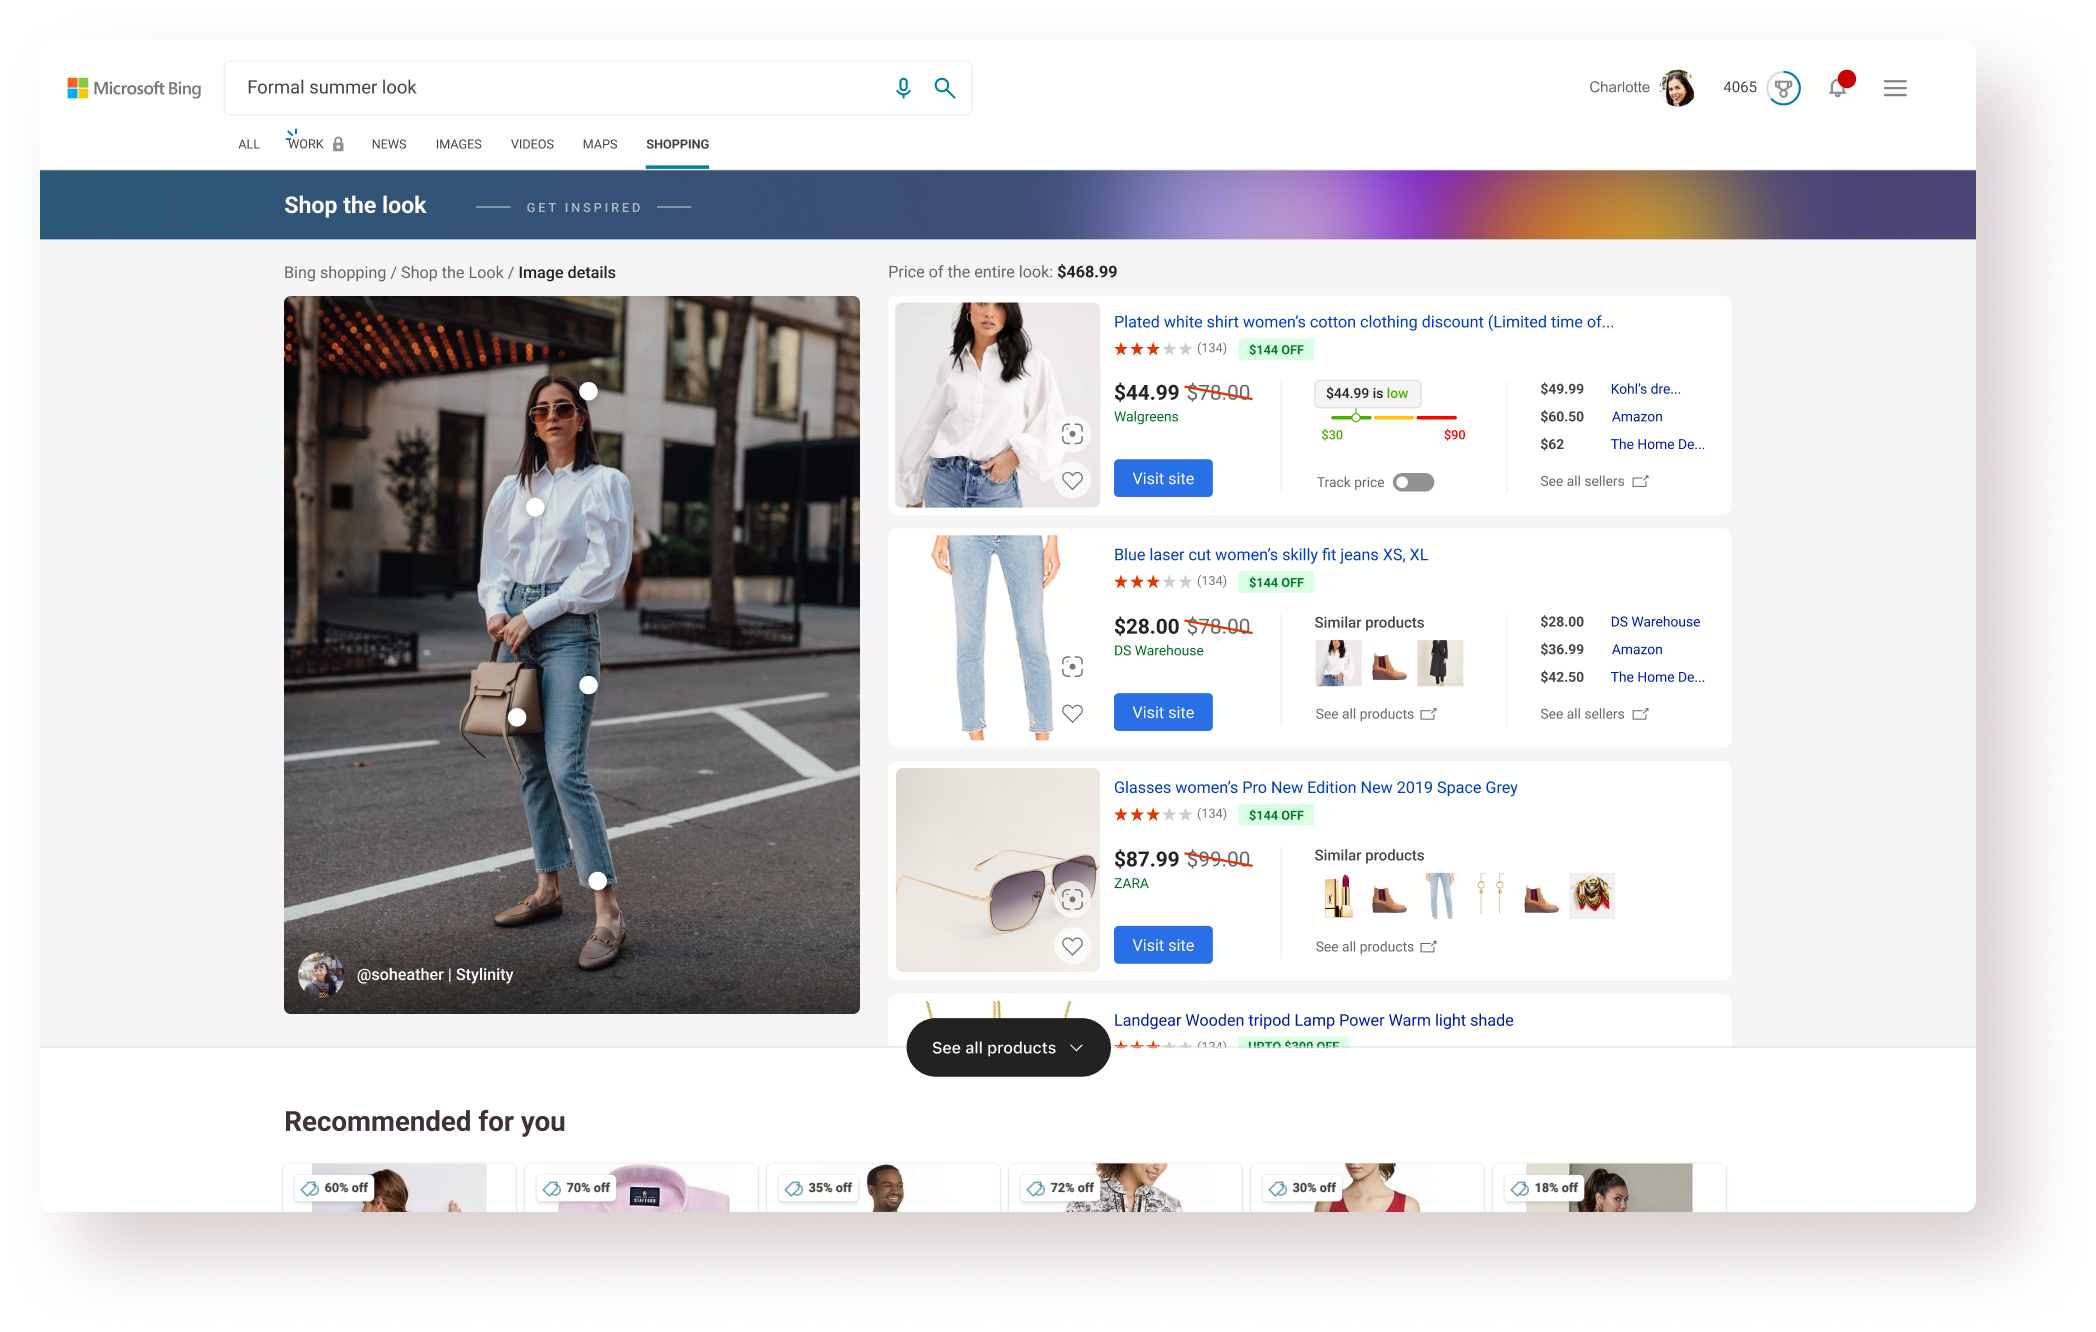2096x1332 pixels.
Task: Click the microphone voice search icon
Action: [x=903, y=88]
